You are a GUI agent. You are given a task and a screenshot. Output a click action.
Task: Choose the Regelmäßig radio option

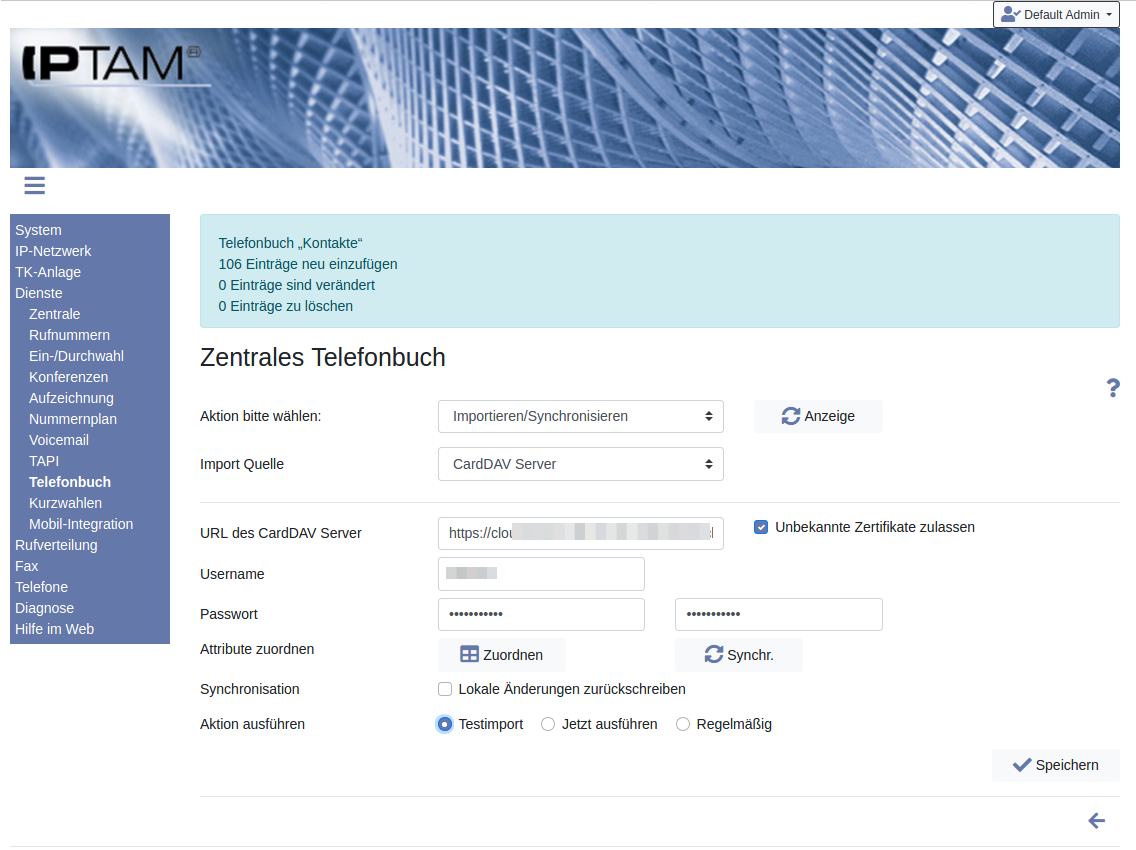[x=683, y=724]
